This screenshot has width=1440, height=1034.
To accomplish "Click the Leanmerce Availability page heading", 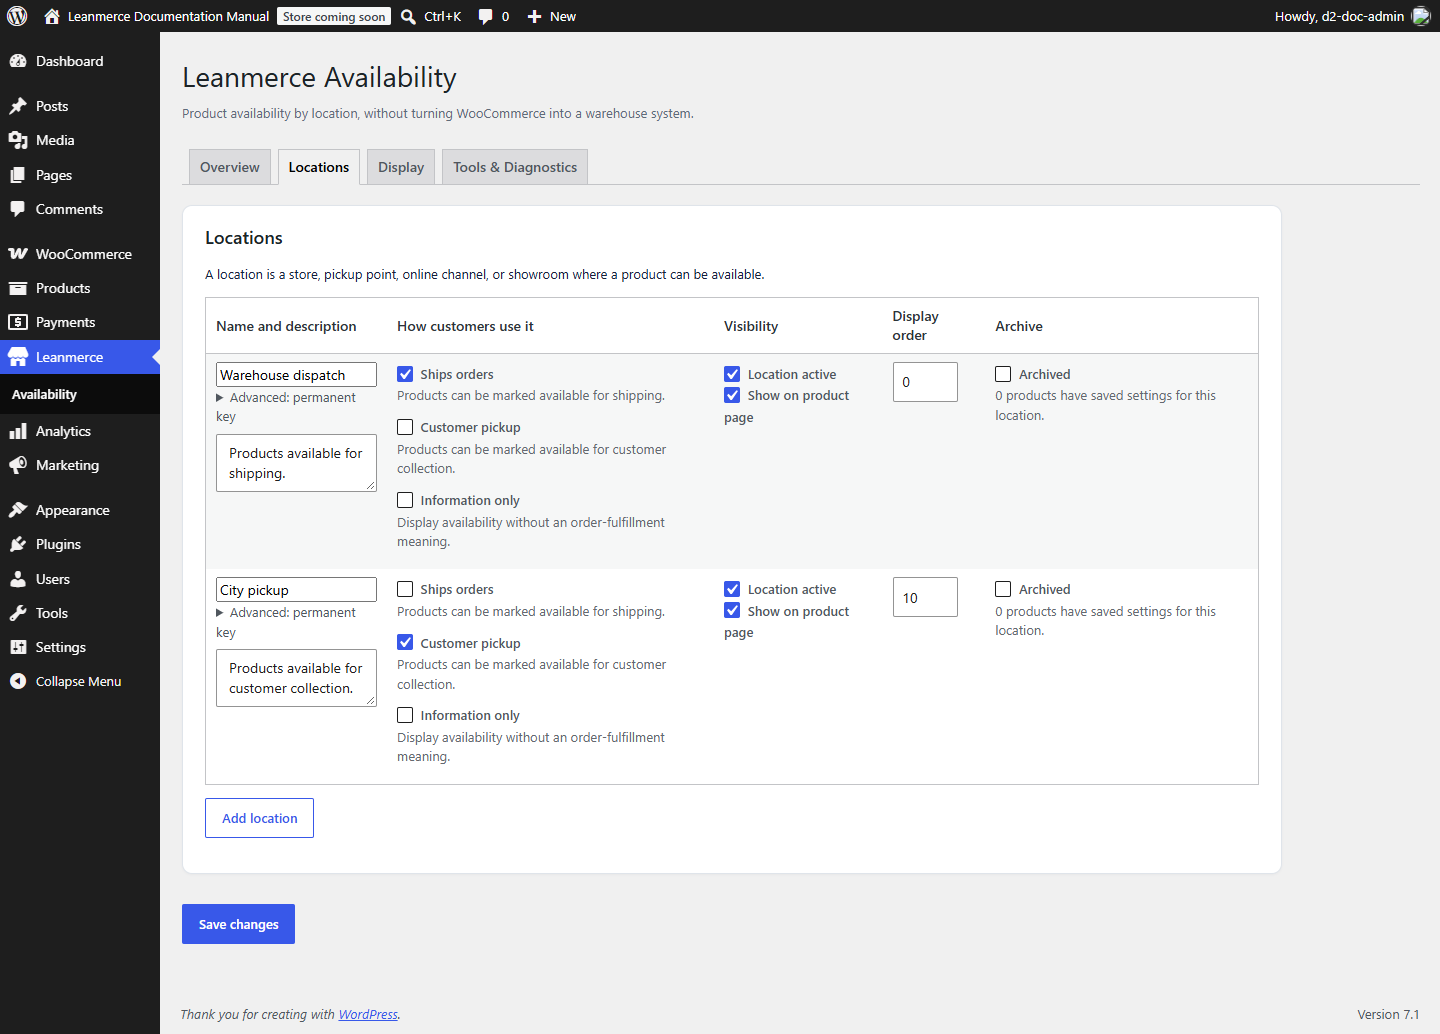I will coord(319,77).
